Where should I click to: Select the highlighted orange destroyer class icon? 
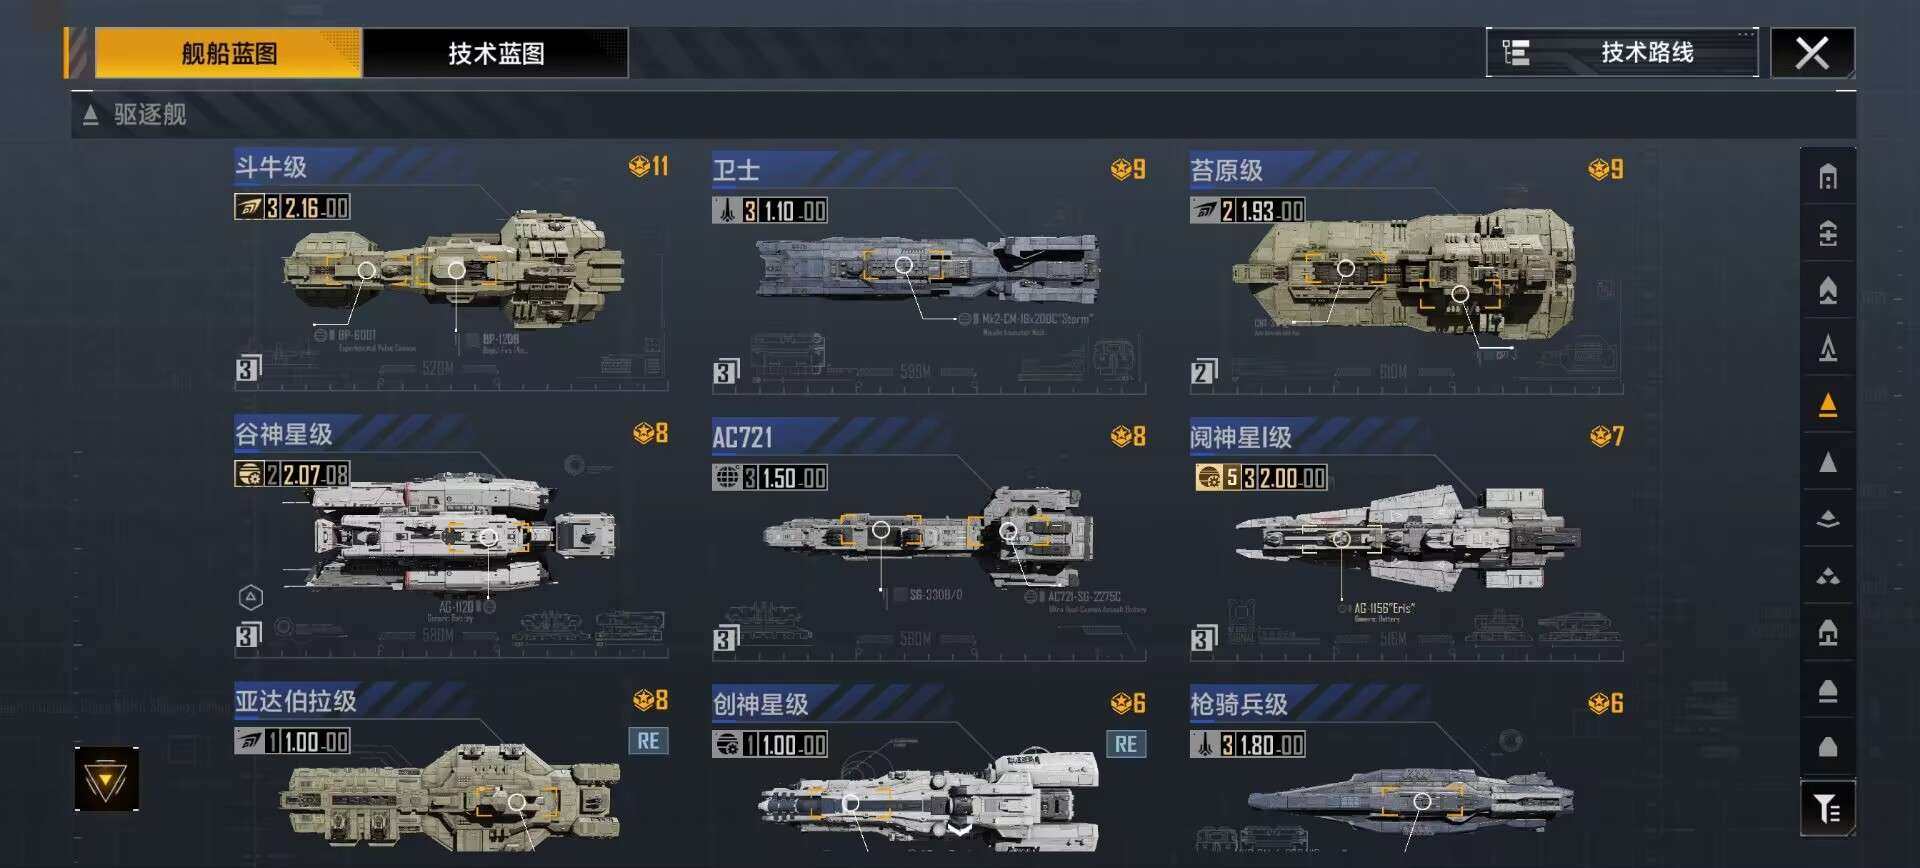click(x=1828, y=405)
